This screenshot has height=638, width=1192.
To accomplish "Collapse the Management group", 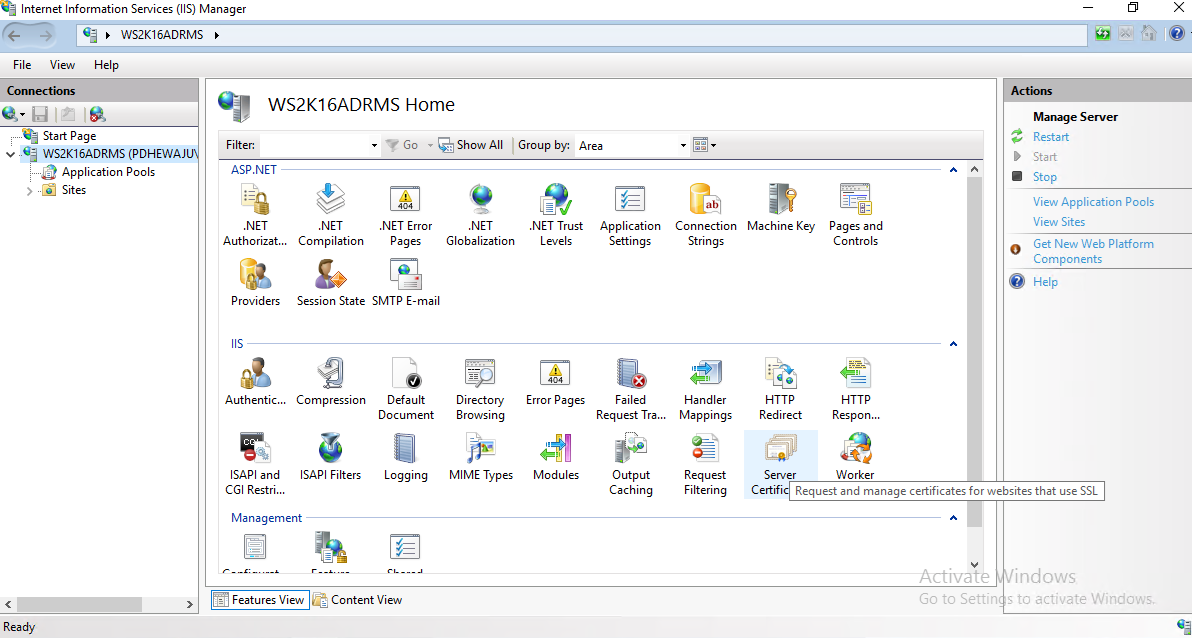I will [953, 518].
